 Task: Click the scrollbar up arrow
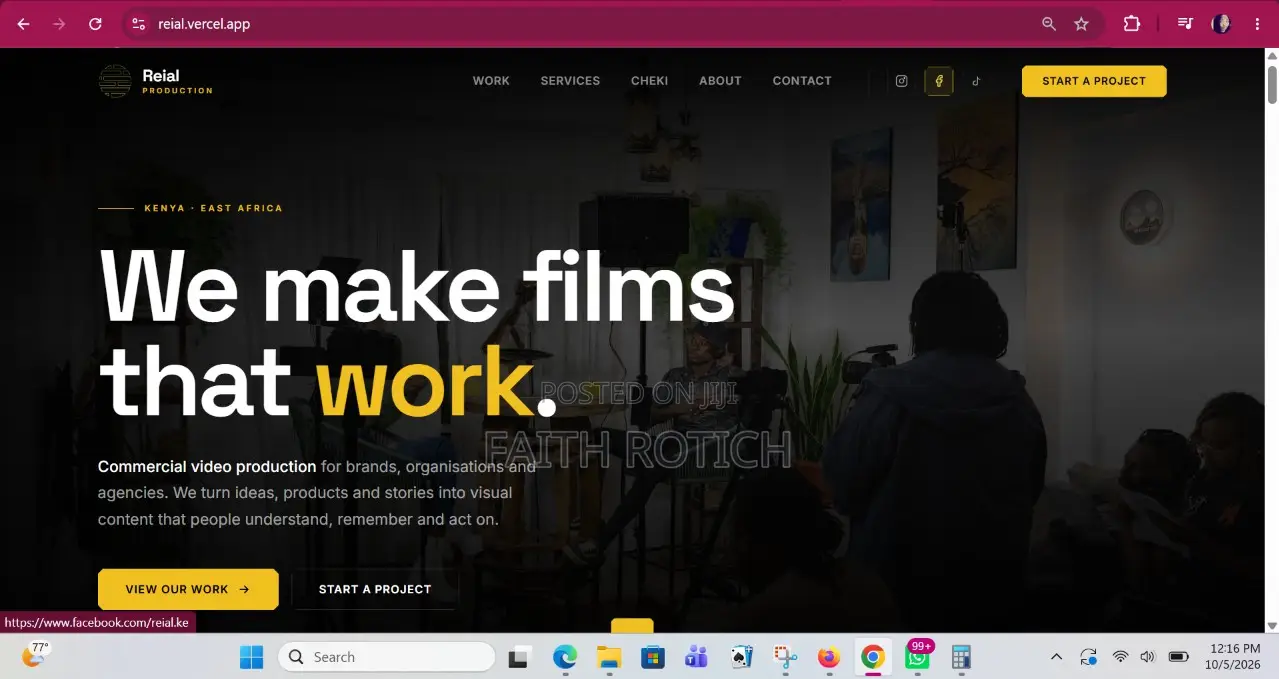[1272, 55]
